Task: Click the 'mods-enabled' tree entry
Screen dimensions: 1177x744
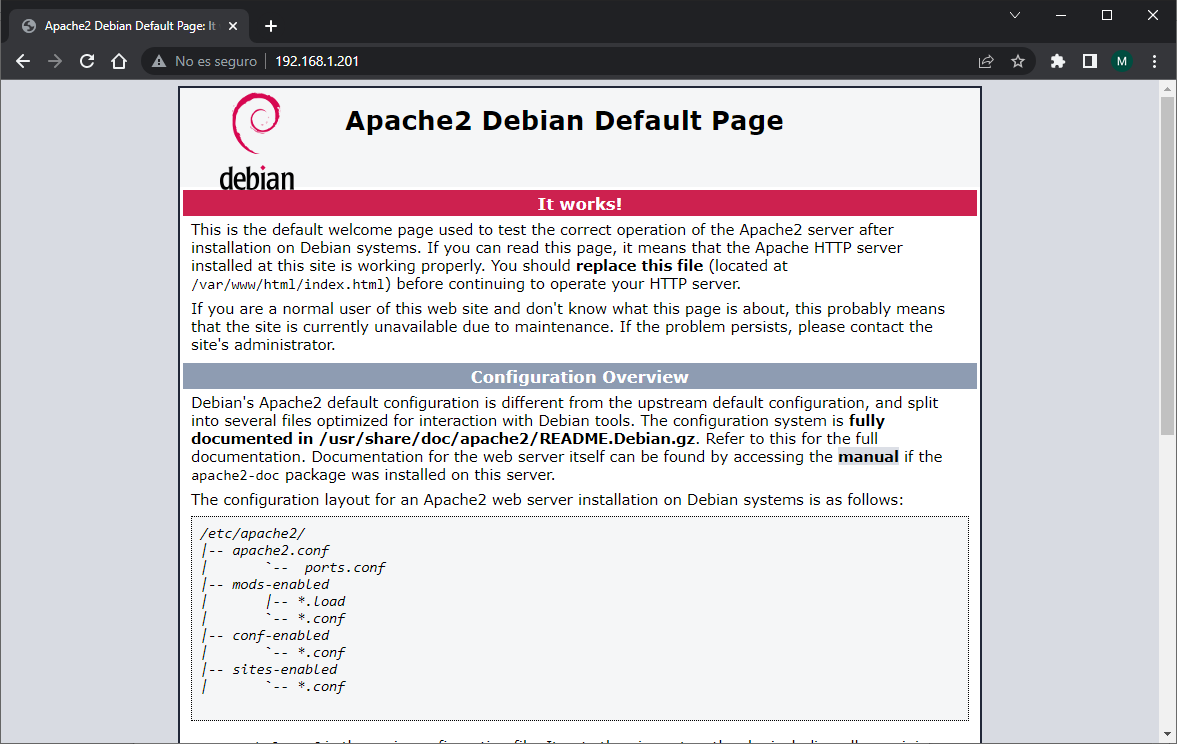Action: pos(281,584)
